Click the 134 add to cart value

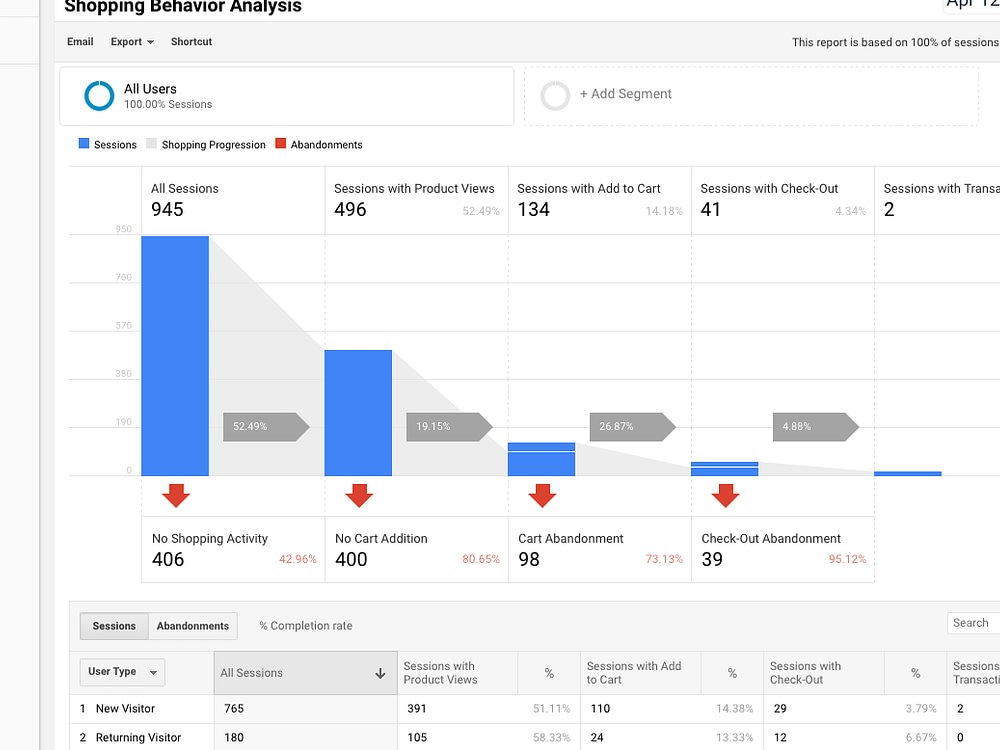point(533,209)
